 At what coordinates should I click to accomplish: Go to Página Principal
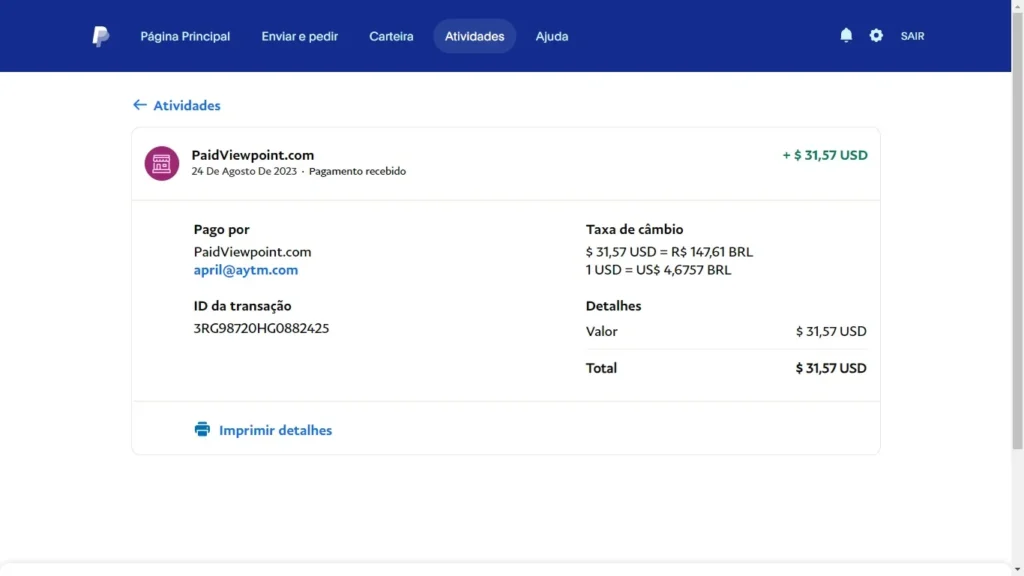[x=185, y=37]
